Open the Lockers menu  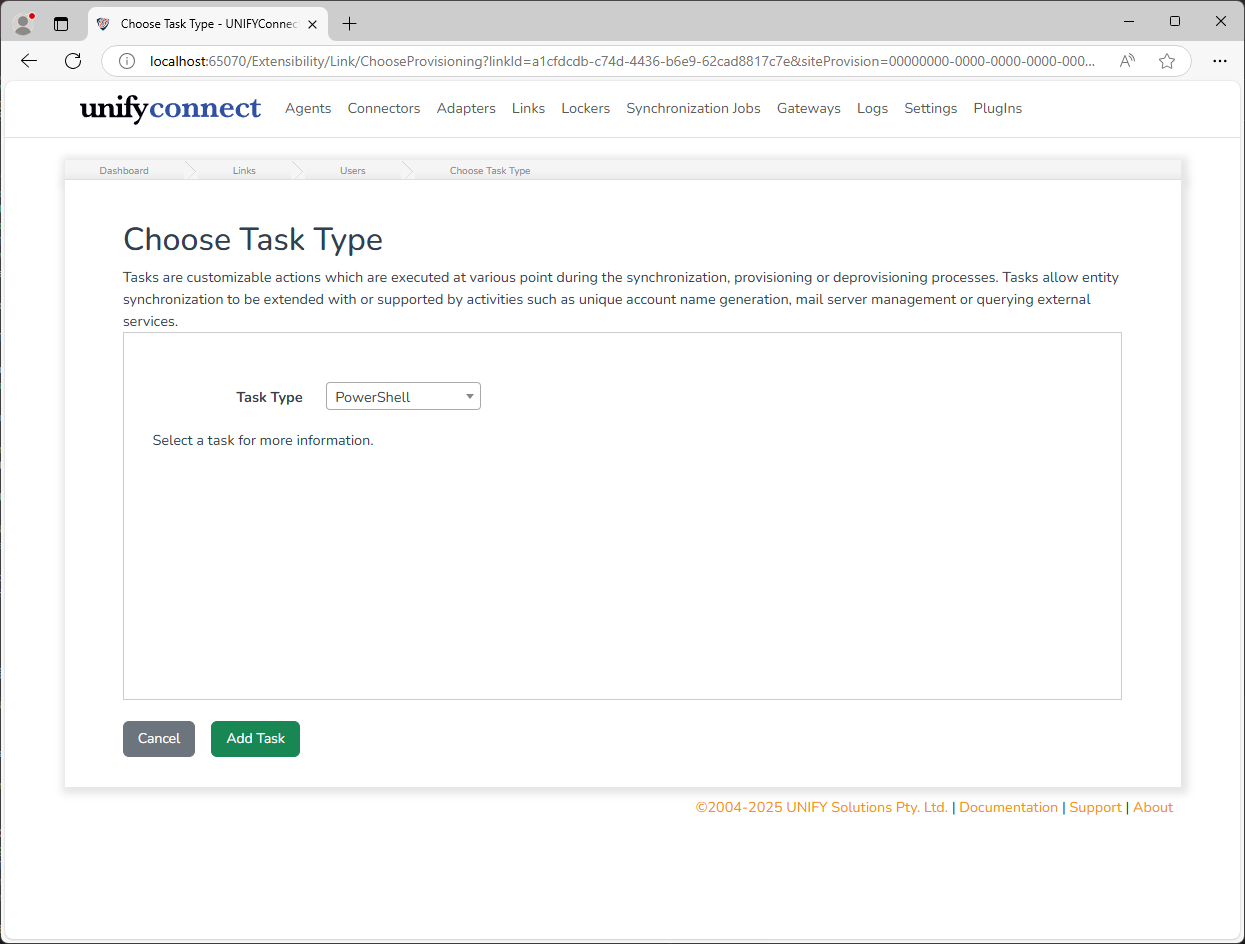pos(585,108)
